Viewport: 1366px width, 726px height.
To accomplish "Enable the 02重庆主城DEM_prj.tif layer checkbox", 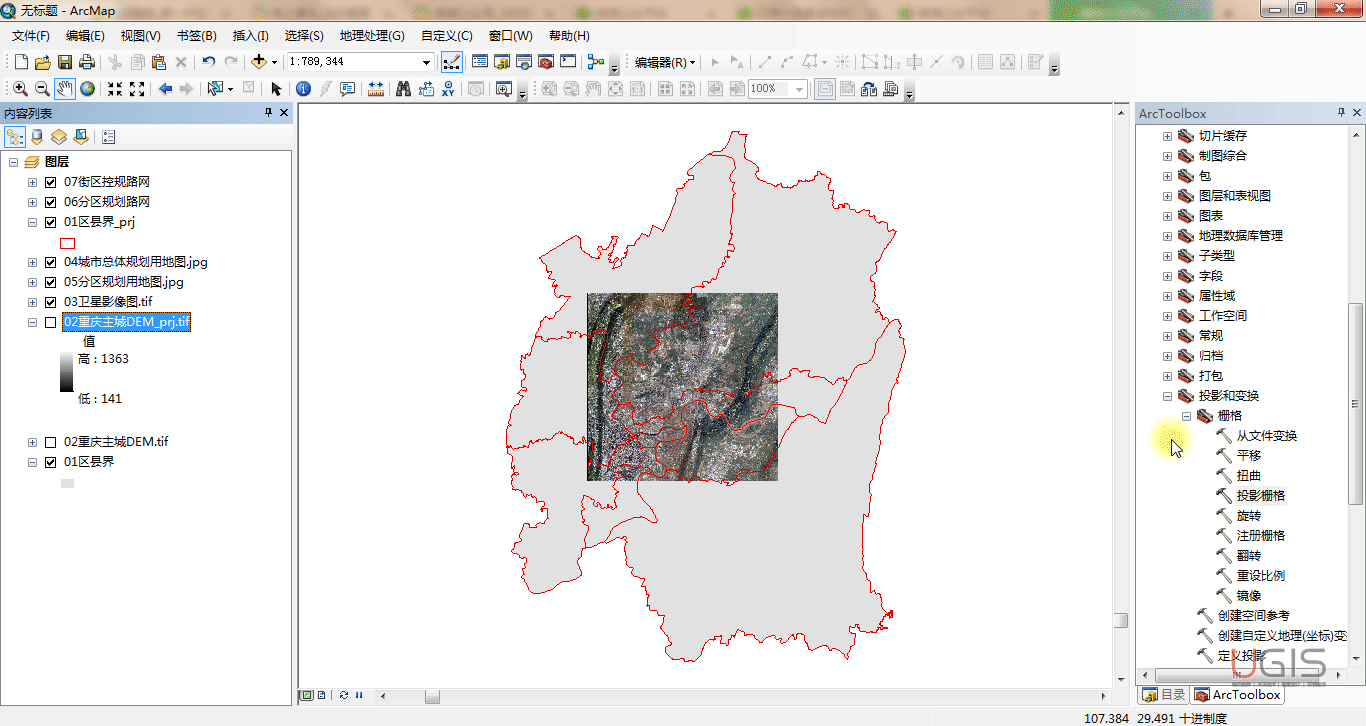I will 51,322.
